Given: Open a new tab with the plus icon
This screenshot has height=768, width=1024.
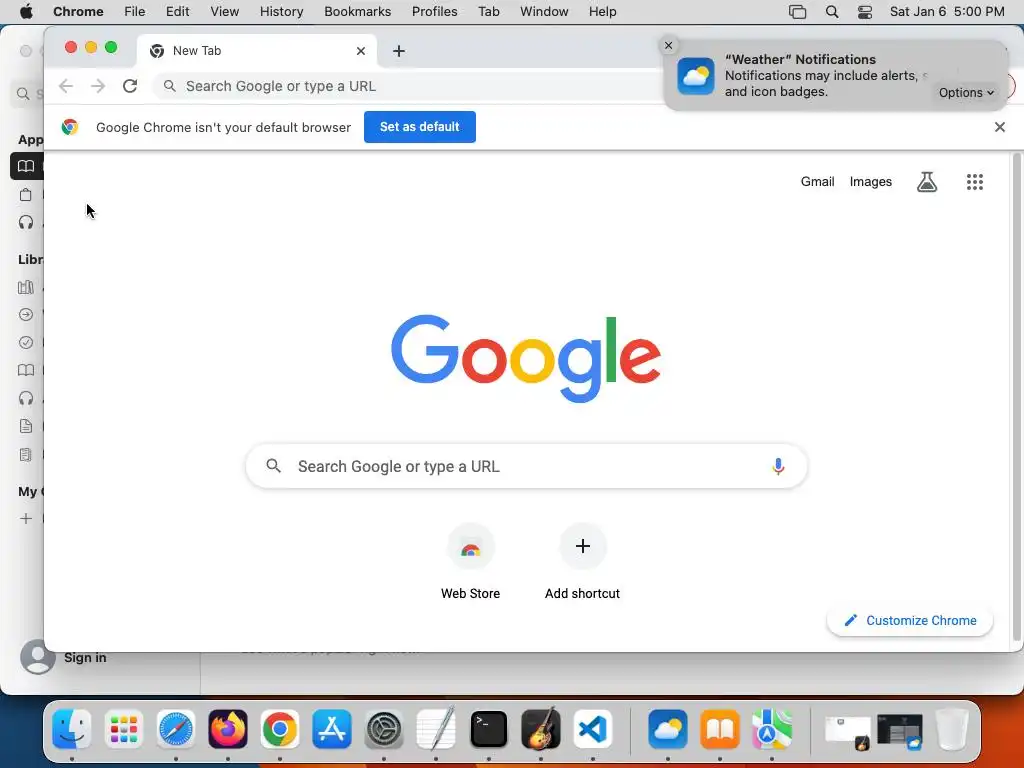Looking at the screenshot, I should tap(398, 51).
